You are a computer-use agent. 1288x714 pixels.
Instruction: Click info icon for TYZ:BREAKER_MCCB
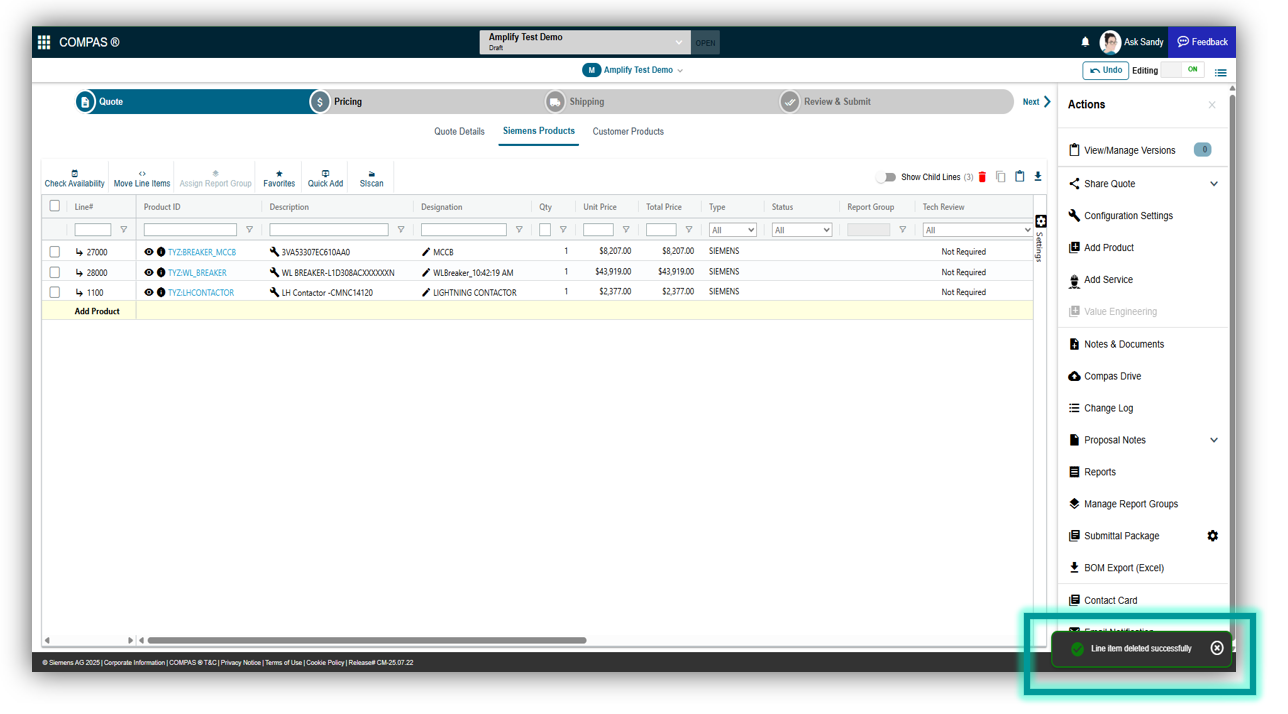161,252
